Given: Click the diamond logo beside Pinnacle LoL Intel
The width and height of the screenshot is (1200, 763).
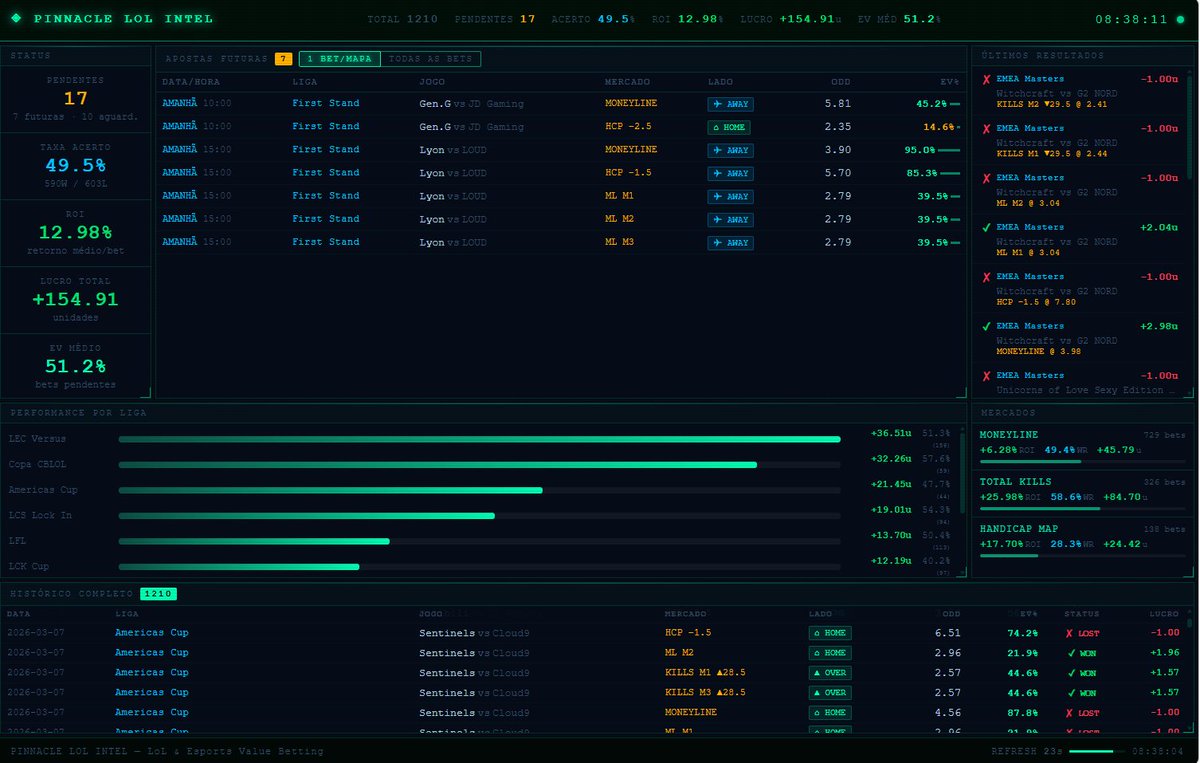Looking at the screenshot, I should coord(16,19).
